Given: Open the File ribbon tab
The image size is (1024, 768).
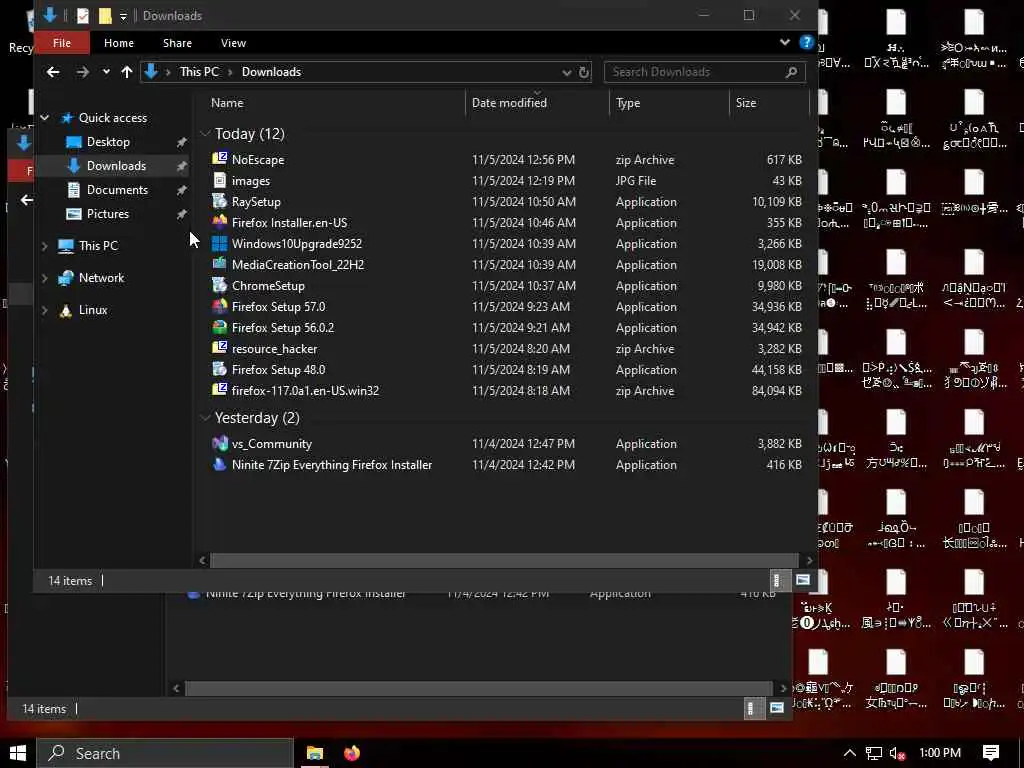Looking at the screenshot, I should tap(61, 42).
